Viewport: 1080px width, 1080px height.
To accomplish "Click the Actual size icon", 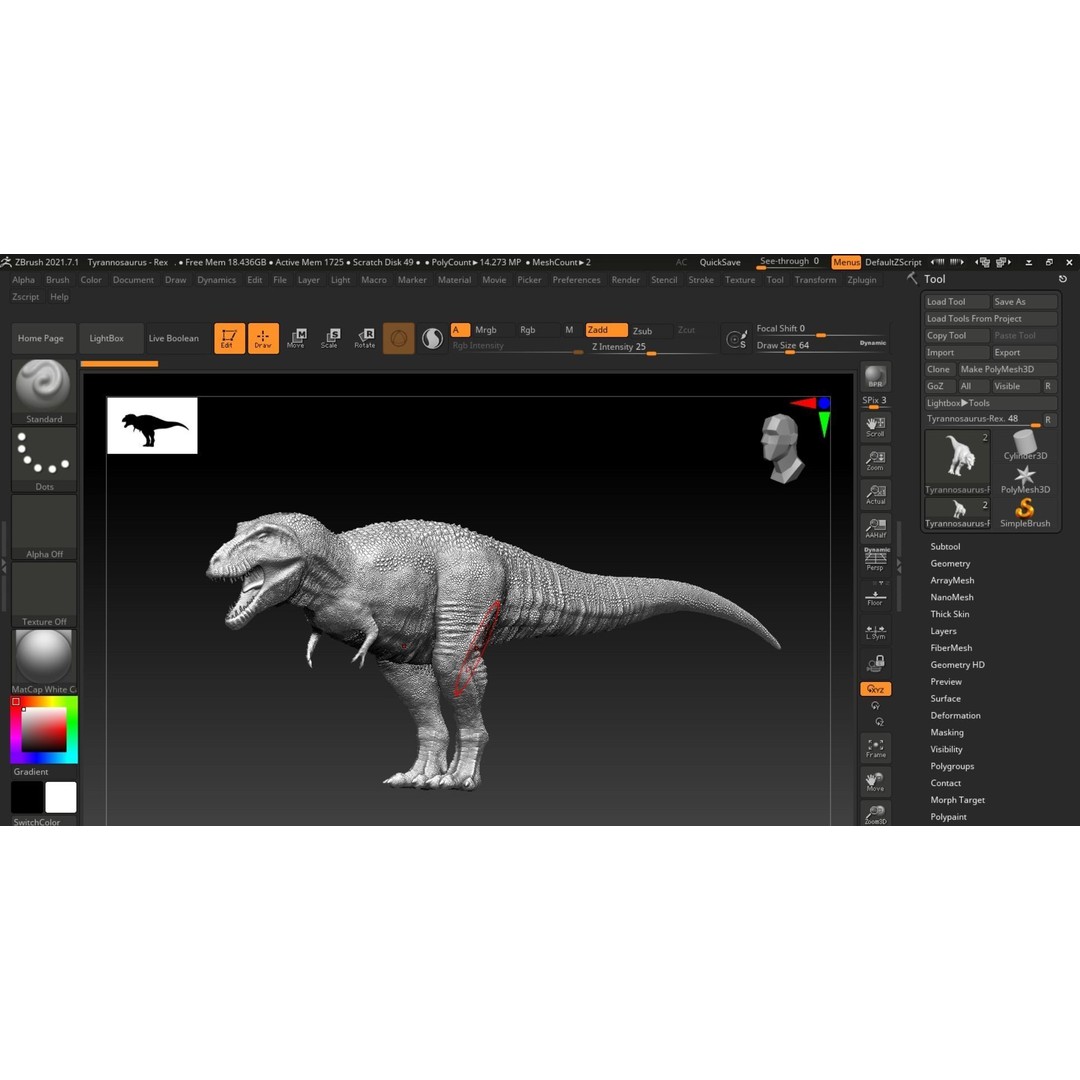I will (875, 495).
